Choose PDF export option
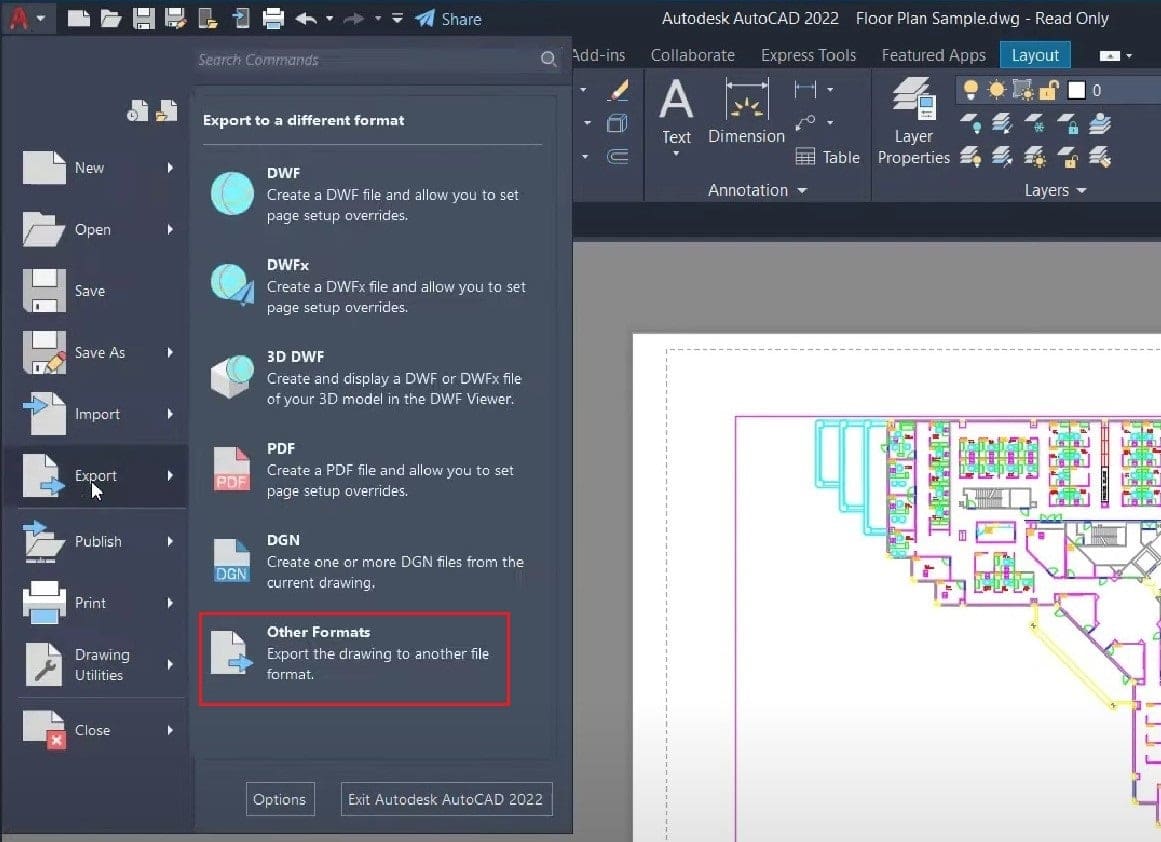Screen dimensions: 1161x842 click(370, 470)
